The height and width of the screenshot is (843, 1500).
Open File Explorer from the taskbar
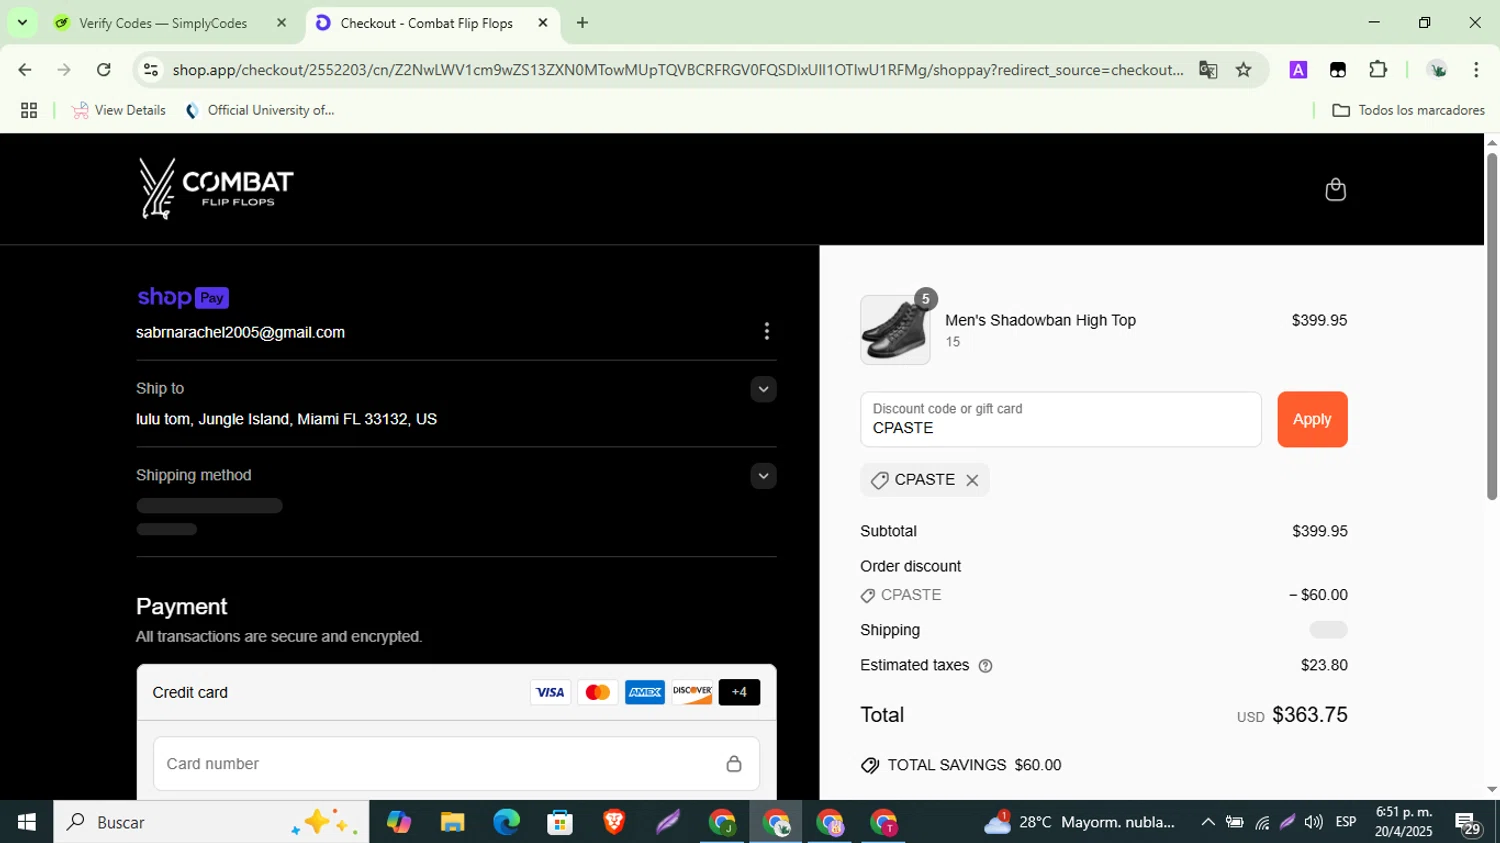(452, 822)
